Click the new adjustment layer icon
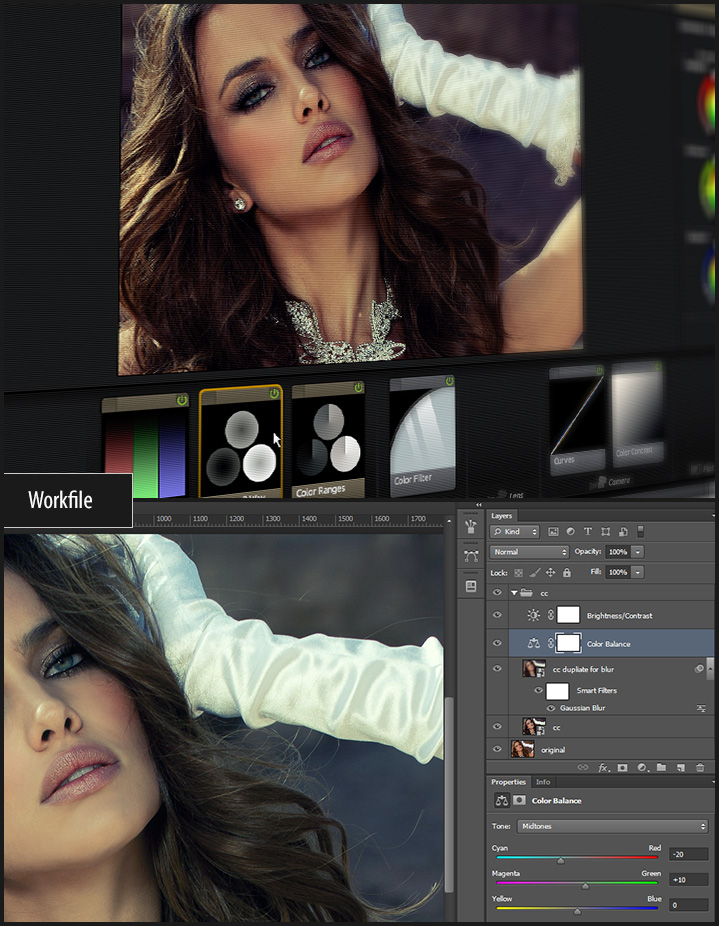This screenshot has height=926, width=719. tap(642, 767)
